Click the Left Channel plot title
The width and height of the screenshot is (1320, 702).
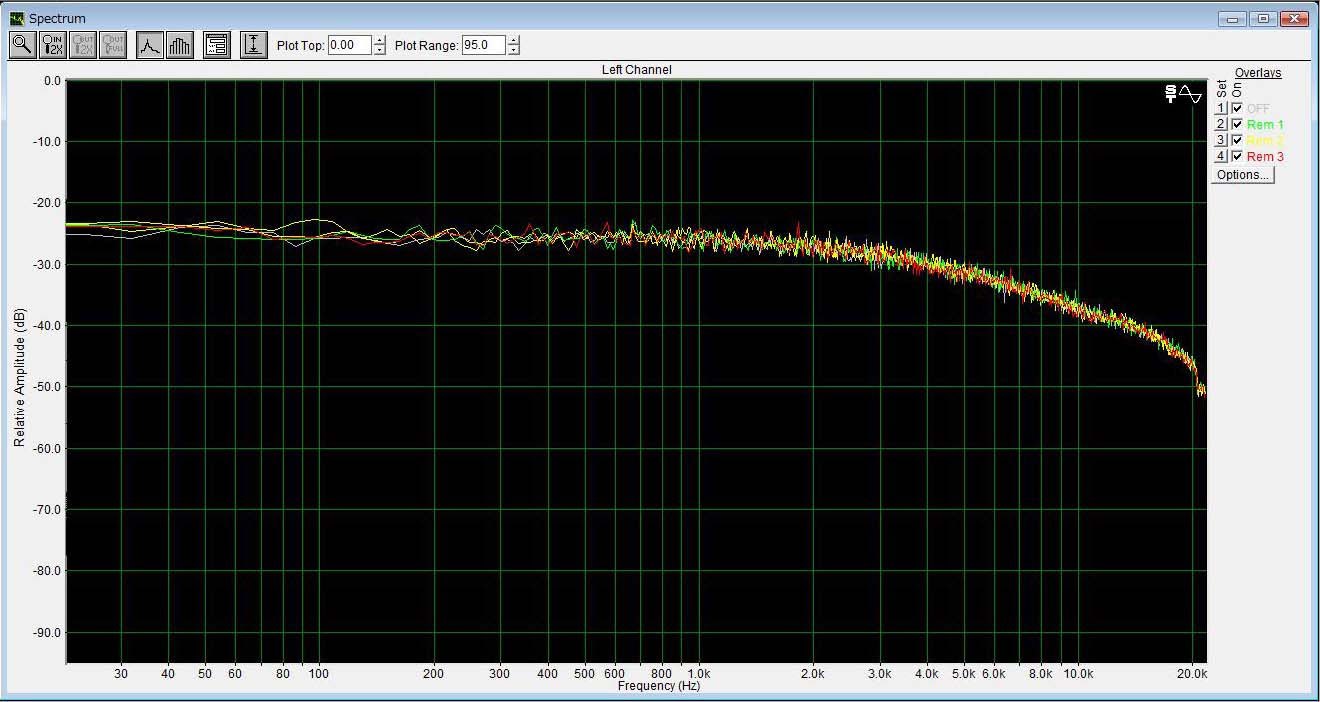[636, 70]
